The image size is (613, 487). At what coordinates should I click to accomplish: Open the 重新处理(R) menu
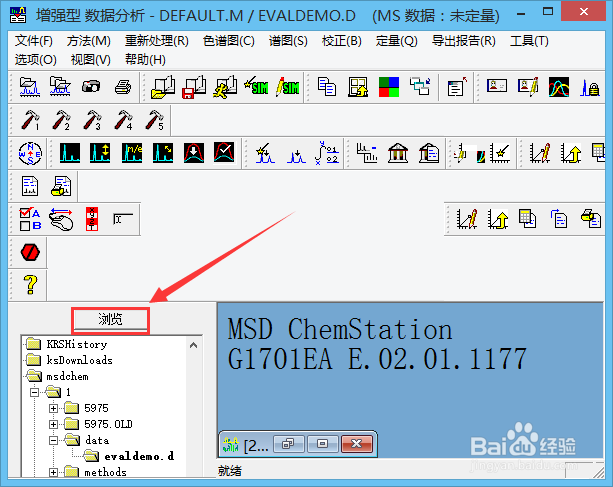(156, 41)
